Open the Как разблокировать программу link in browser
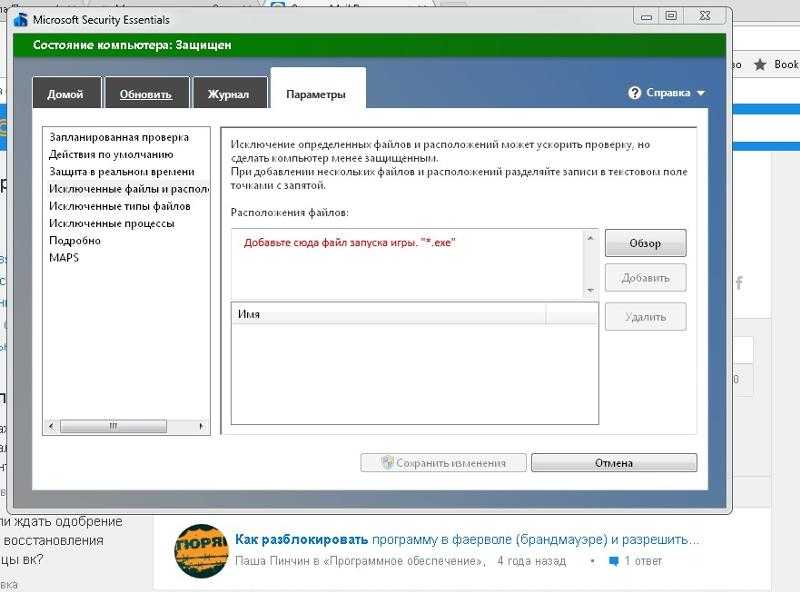Viewport: 800px width, 592px height. pos(467,539)
